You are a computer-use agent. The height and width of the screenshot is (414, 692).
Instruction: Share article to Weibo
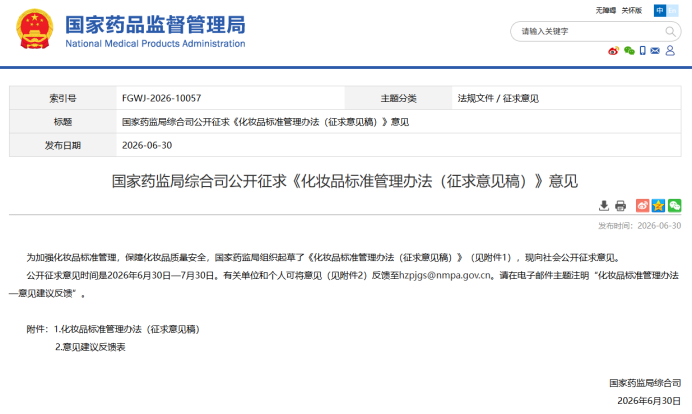coord(642,205)
